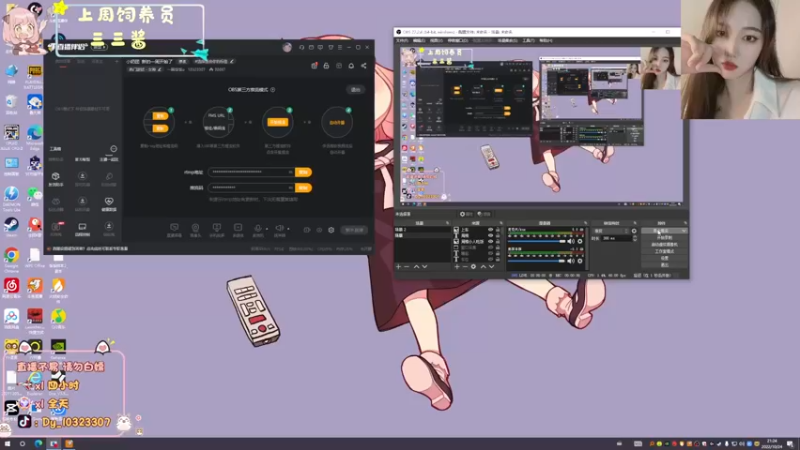Open the scene transition type dropdown in OBS
The image size is (800, 450).
(611, 231)
